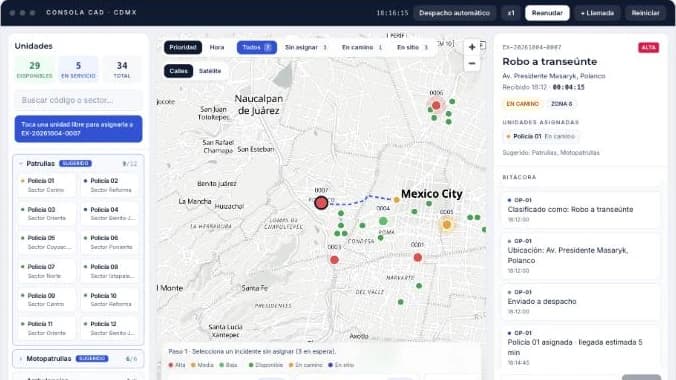The height and width of the screenshot is (380, 676).
Task: Click the 5 En servicio counter
Action: (78, 69)
